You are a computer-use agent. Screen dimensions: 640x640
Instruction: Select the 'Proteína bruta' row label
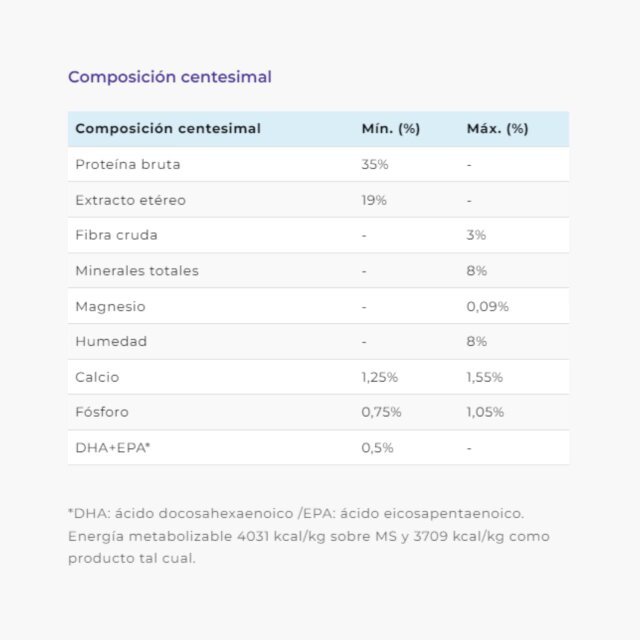point(128,164)
